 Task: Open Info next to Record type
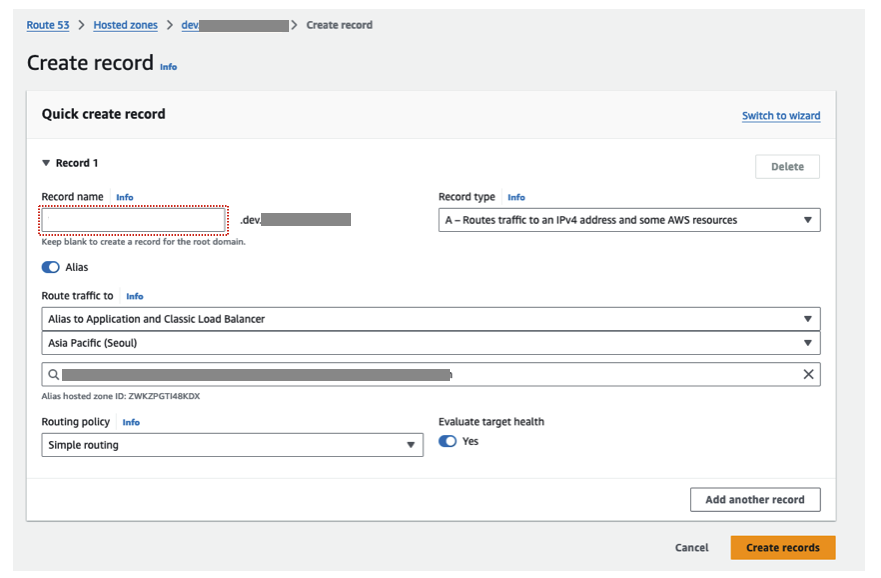[516, 198]
